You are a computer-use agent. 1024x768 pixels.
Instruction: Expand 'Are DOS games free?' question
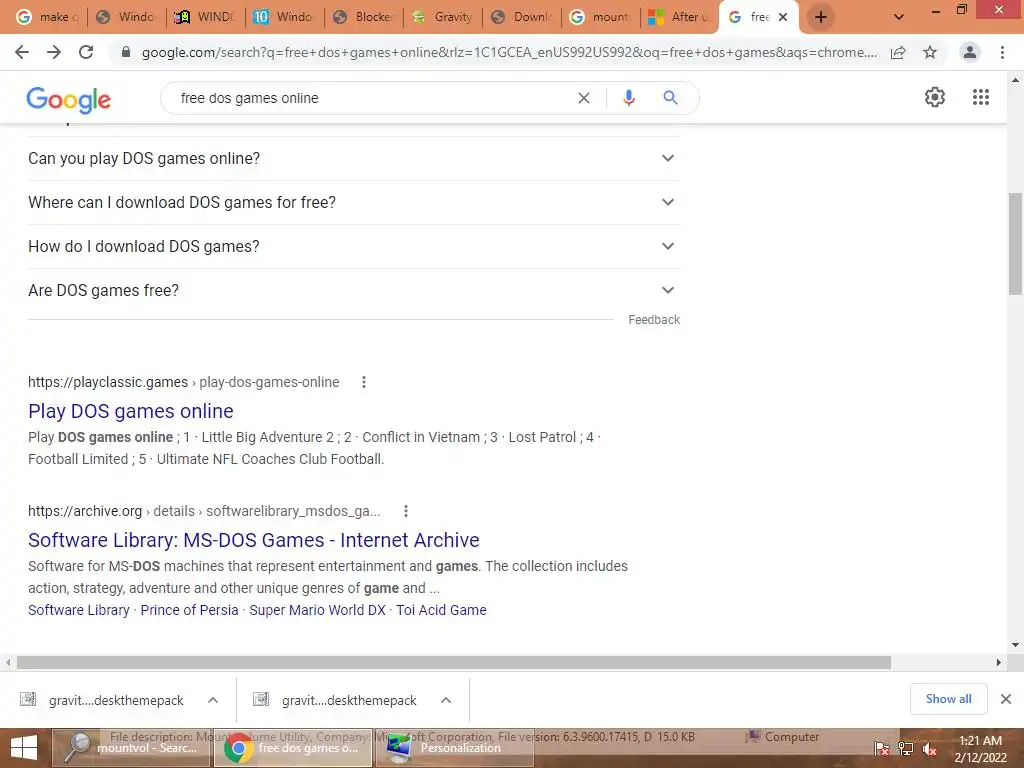click(353, 290)
